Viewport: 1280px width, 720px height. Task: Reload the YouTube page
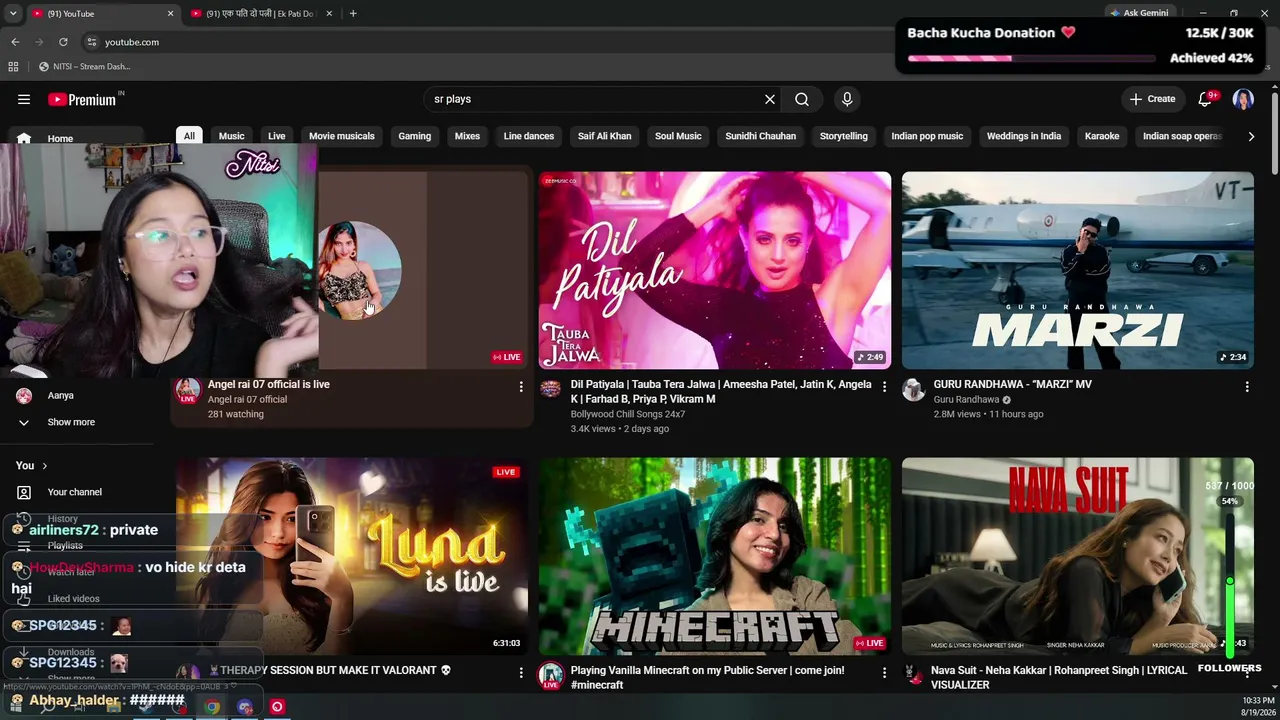point(63,42)
